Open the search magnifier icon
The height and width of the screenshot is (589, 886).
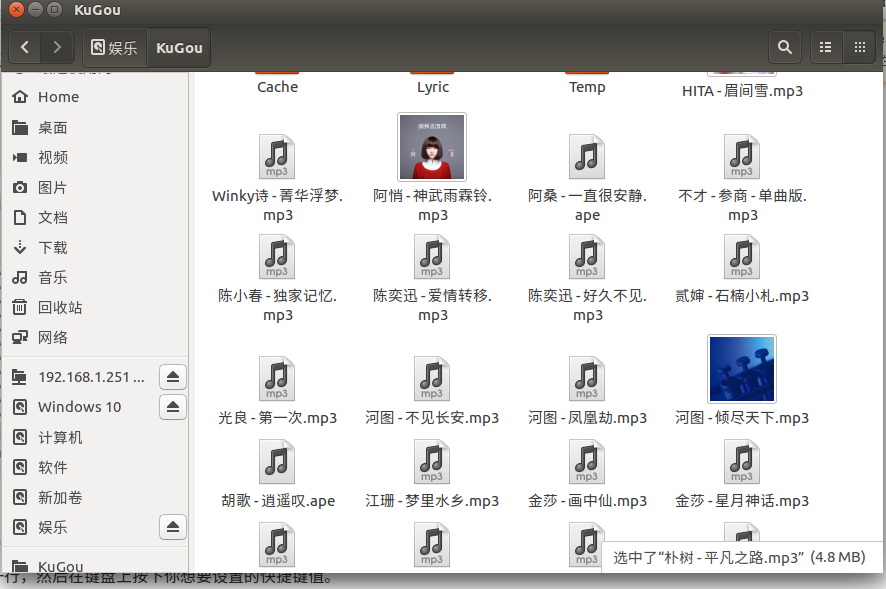(x=784, y=47)
